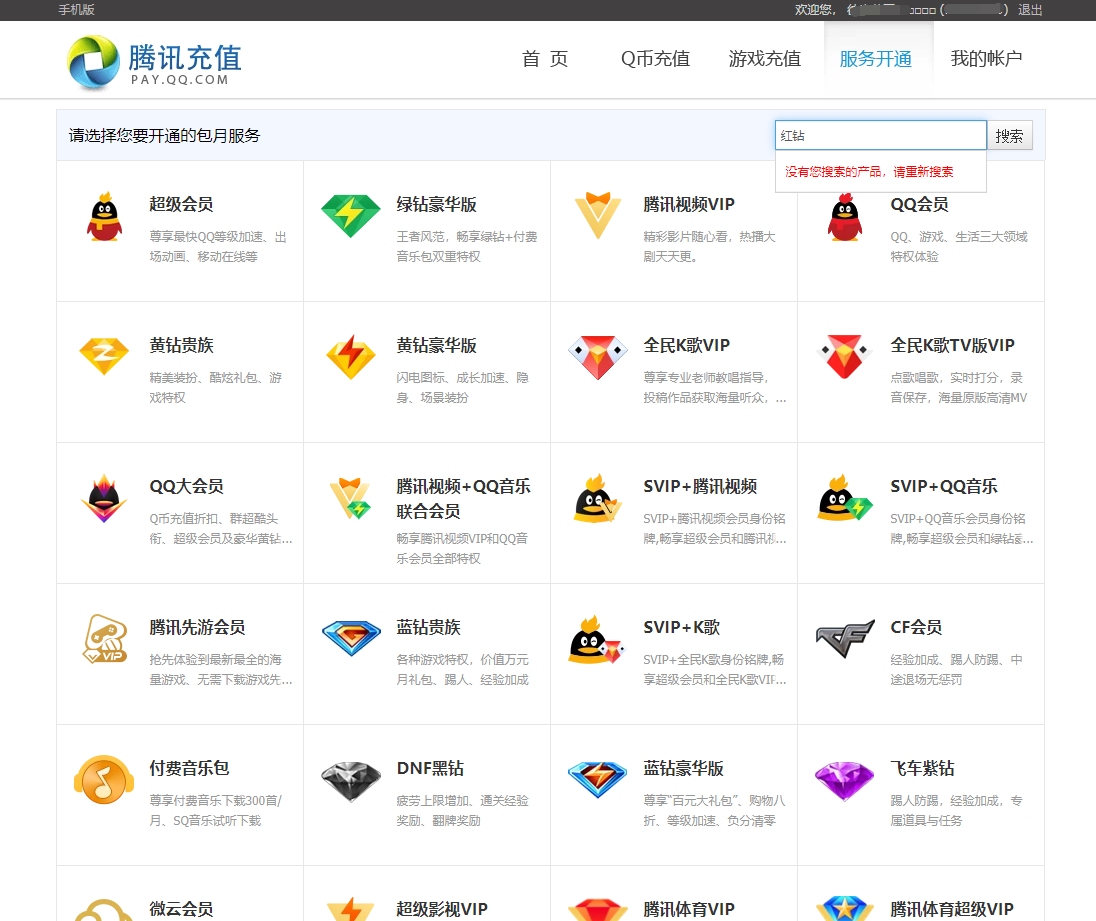Image resolution: width=1096 pixels, height=921 pixels.
Task: Click the 腾讯视频VIP title
Action: (688, 204)
